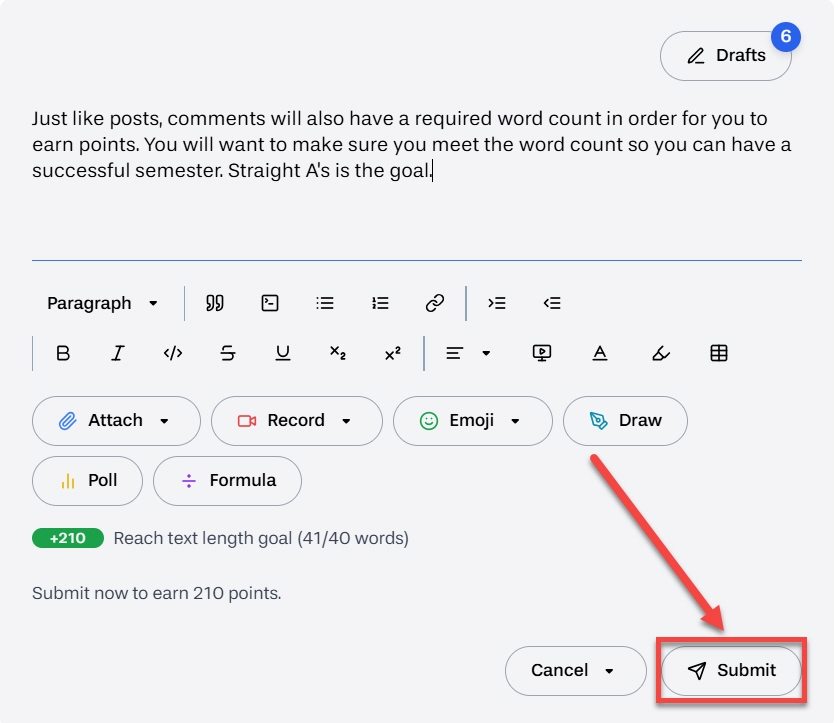The image size is (838, 723).
Task: Create a numbered list
Action: [x=380, y=303]
